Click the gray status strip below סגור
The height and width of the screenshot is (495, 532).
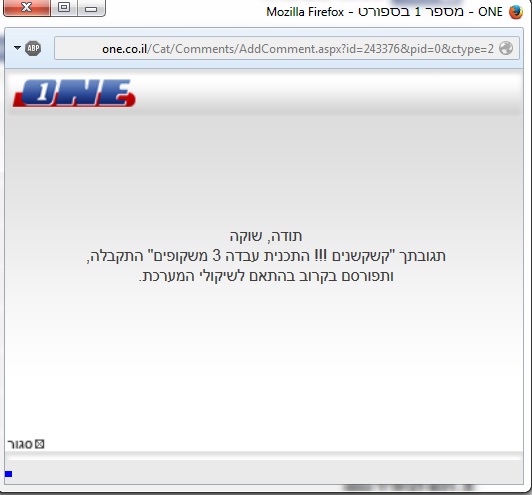coord(264,472)
